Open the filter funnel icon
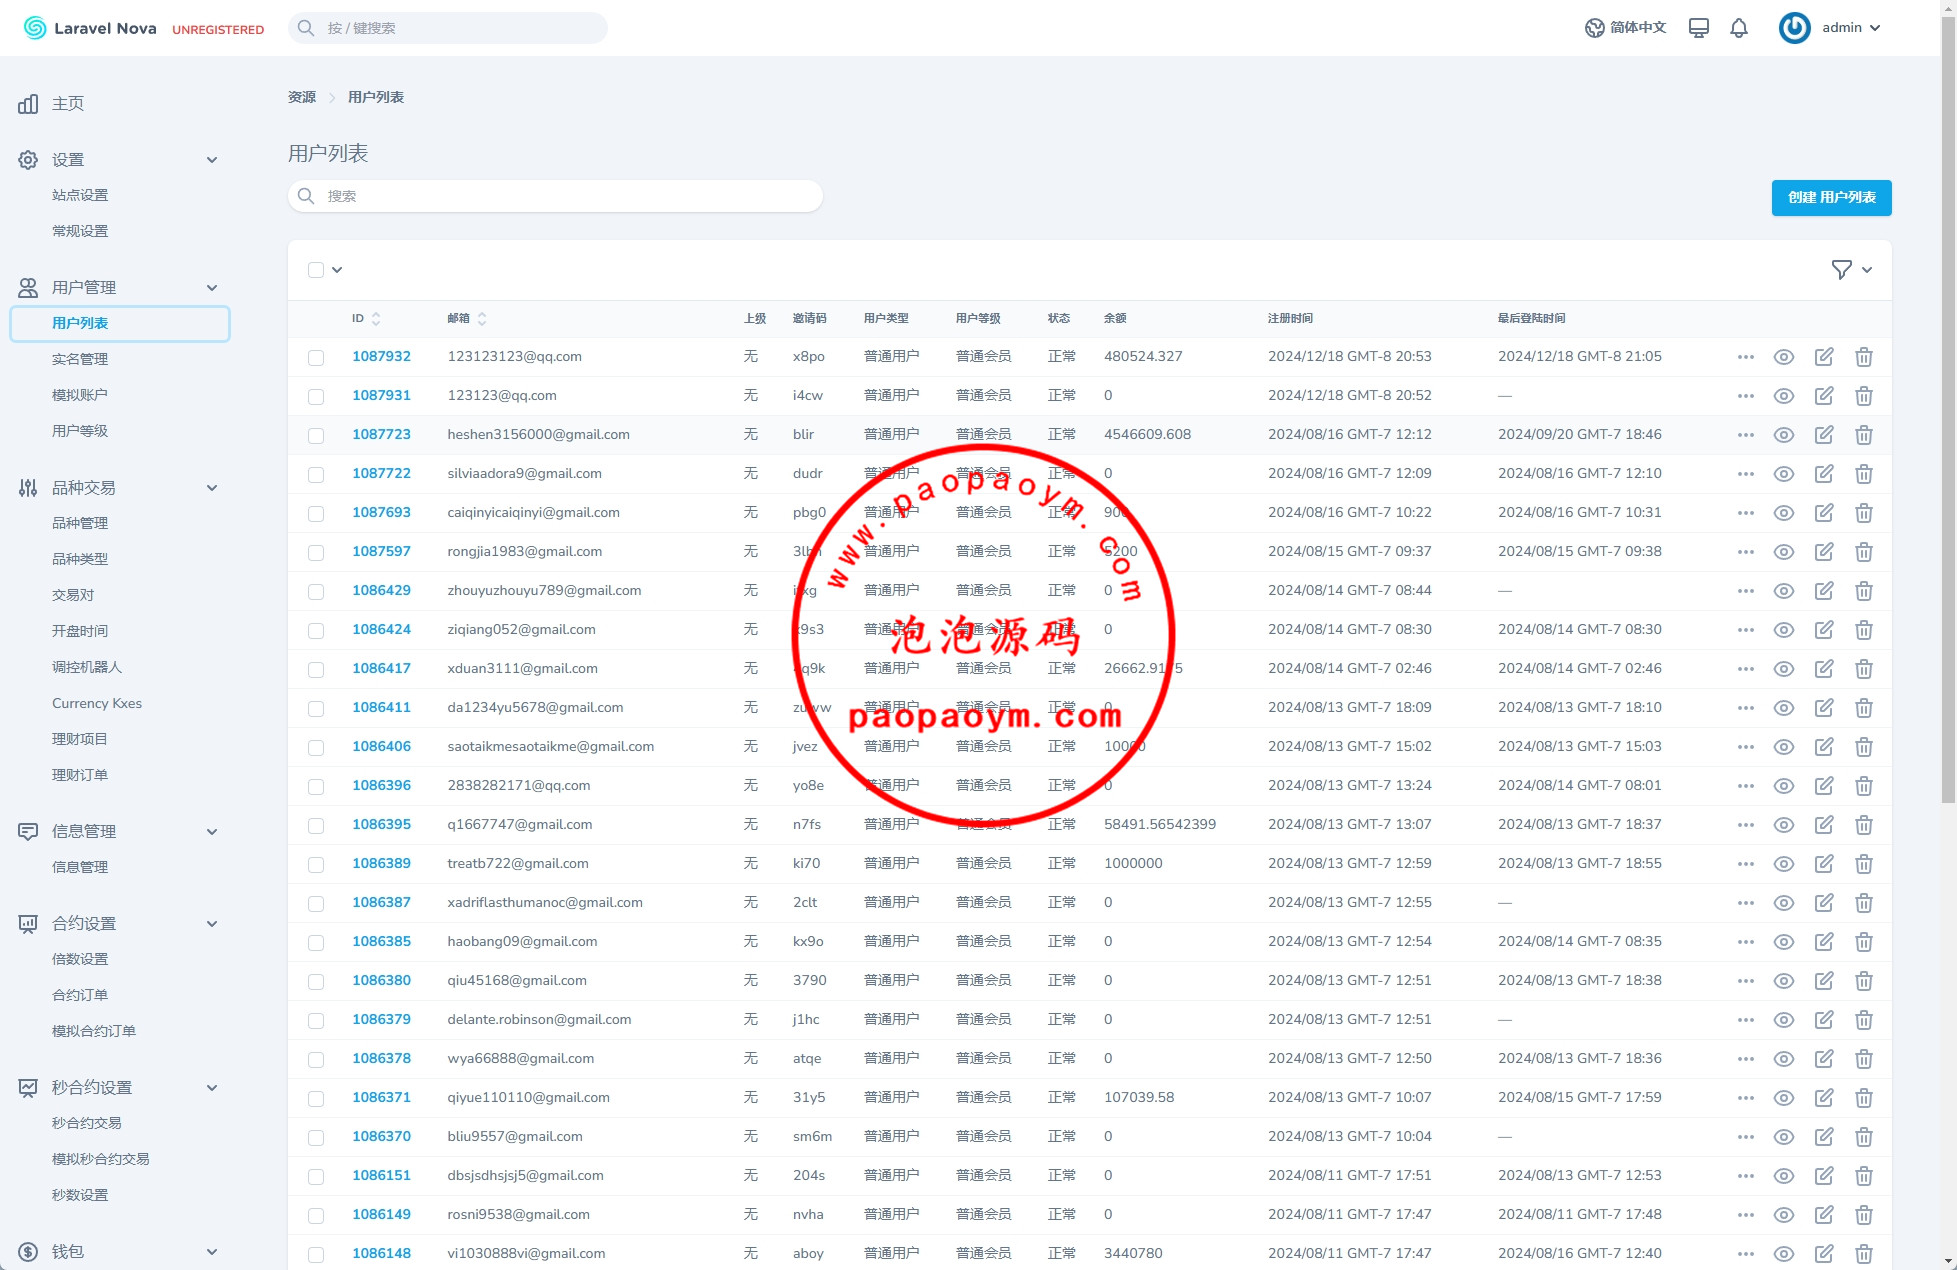Viewport: 1957px width, 1270px height. point(1841,269)
